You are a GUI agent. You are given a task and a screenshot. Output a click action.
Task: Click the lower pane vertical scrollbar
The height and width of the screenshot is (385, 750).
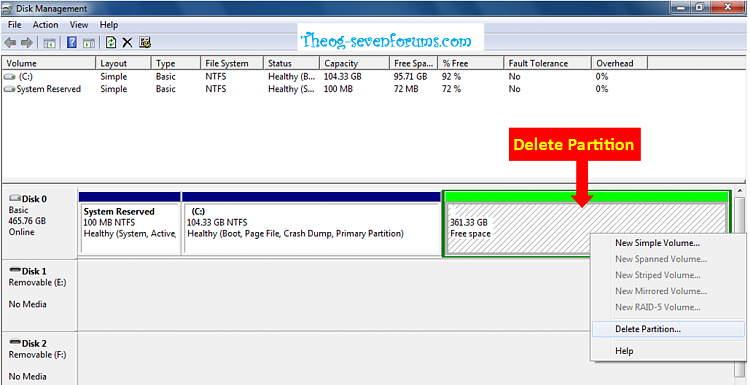[x=739, y=287]
